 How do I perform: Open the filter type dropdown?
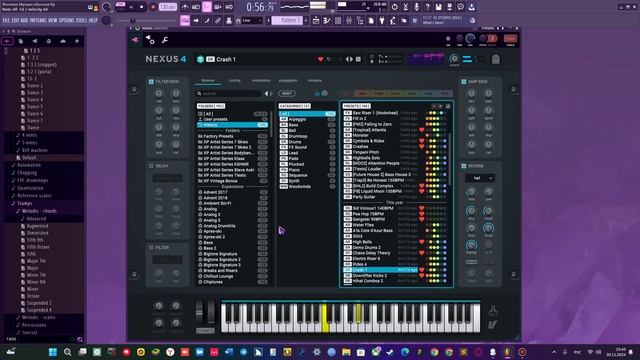167,260
